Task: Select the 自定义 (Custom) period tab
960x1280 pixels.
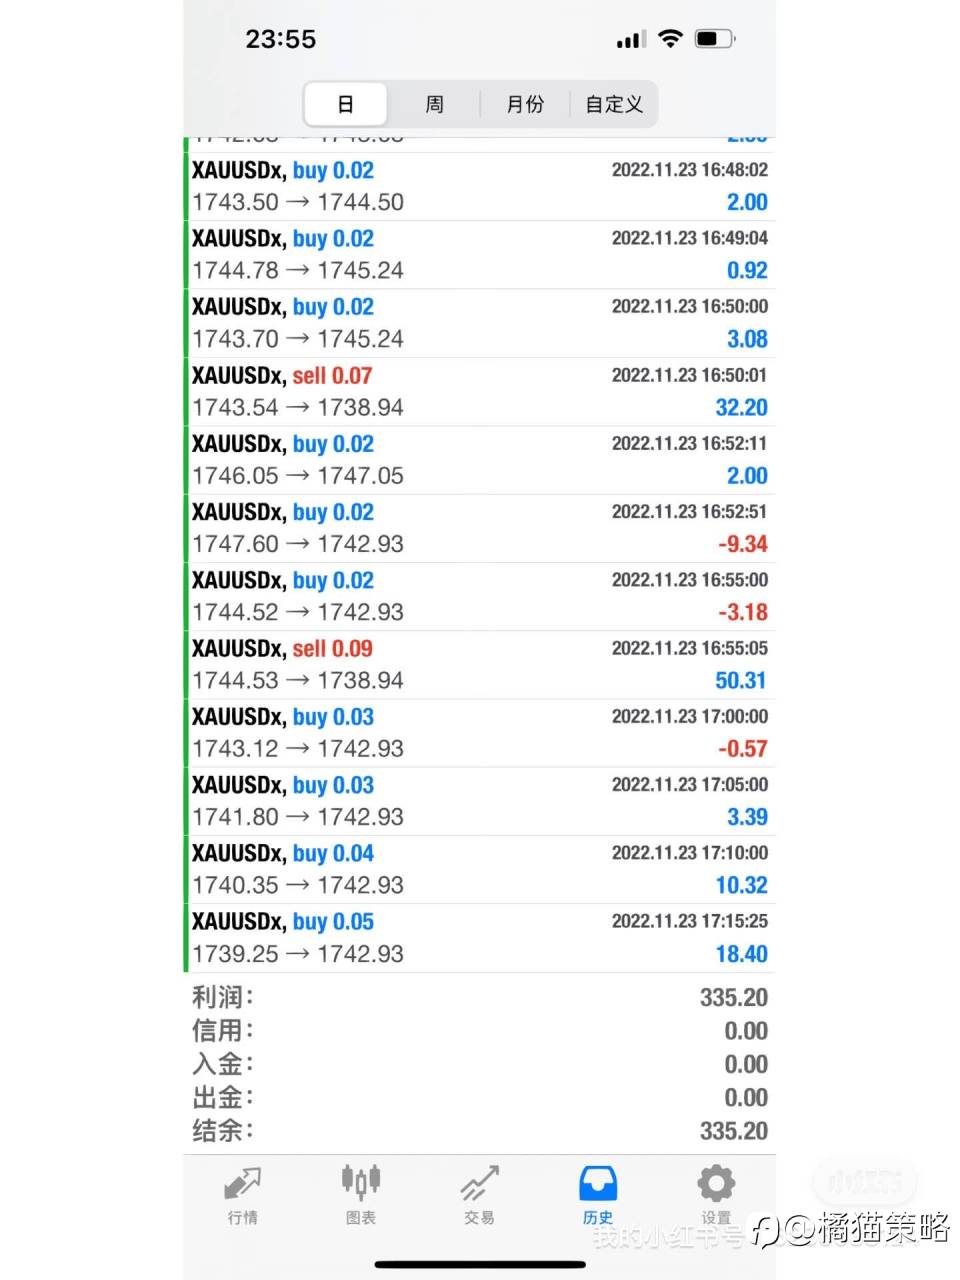Action: (x=614, y=104)
